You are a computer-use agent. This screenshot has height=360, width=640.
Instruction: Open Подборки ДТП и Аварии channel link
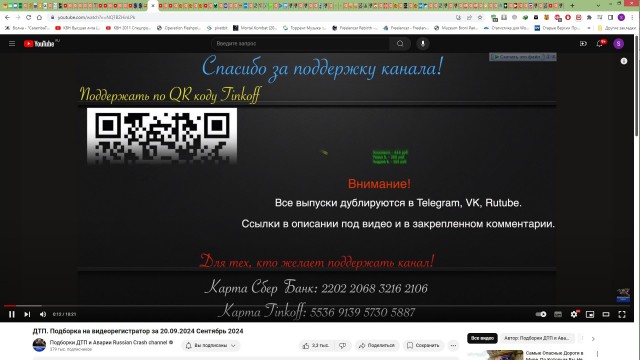(x=109, y=342)
